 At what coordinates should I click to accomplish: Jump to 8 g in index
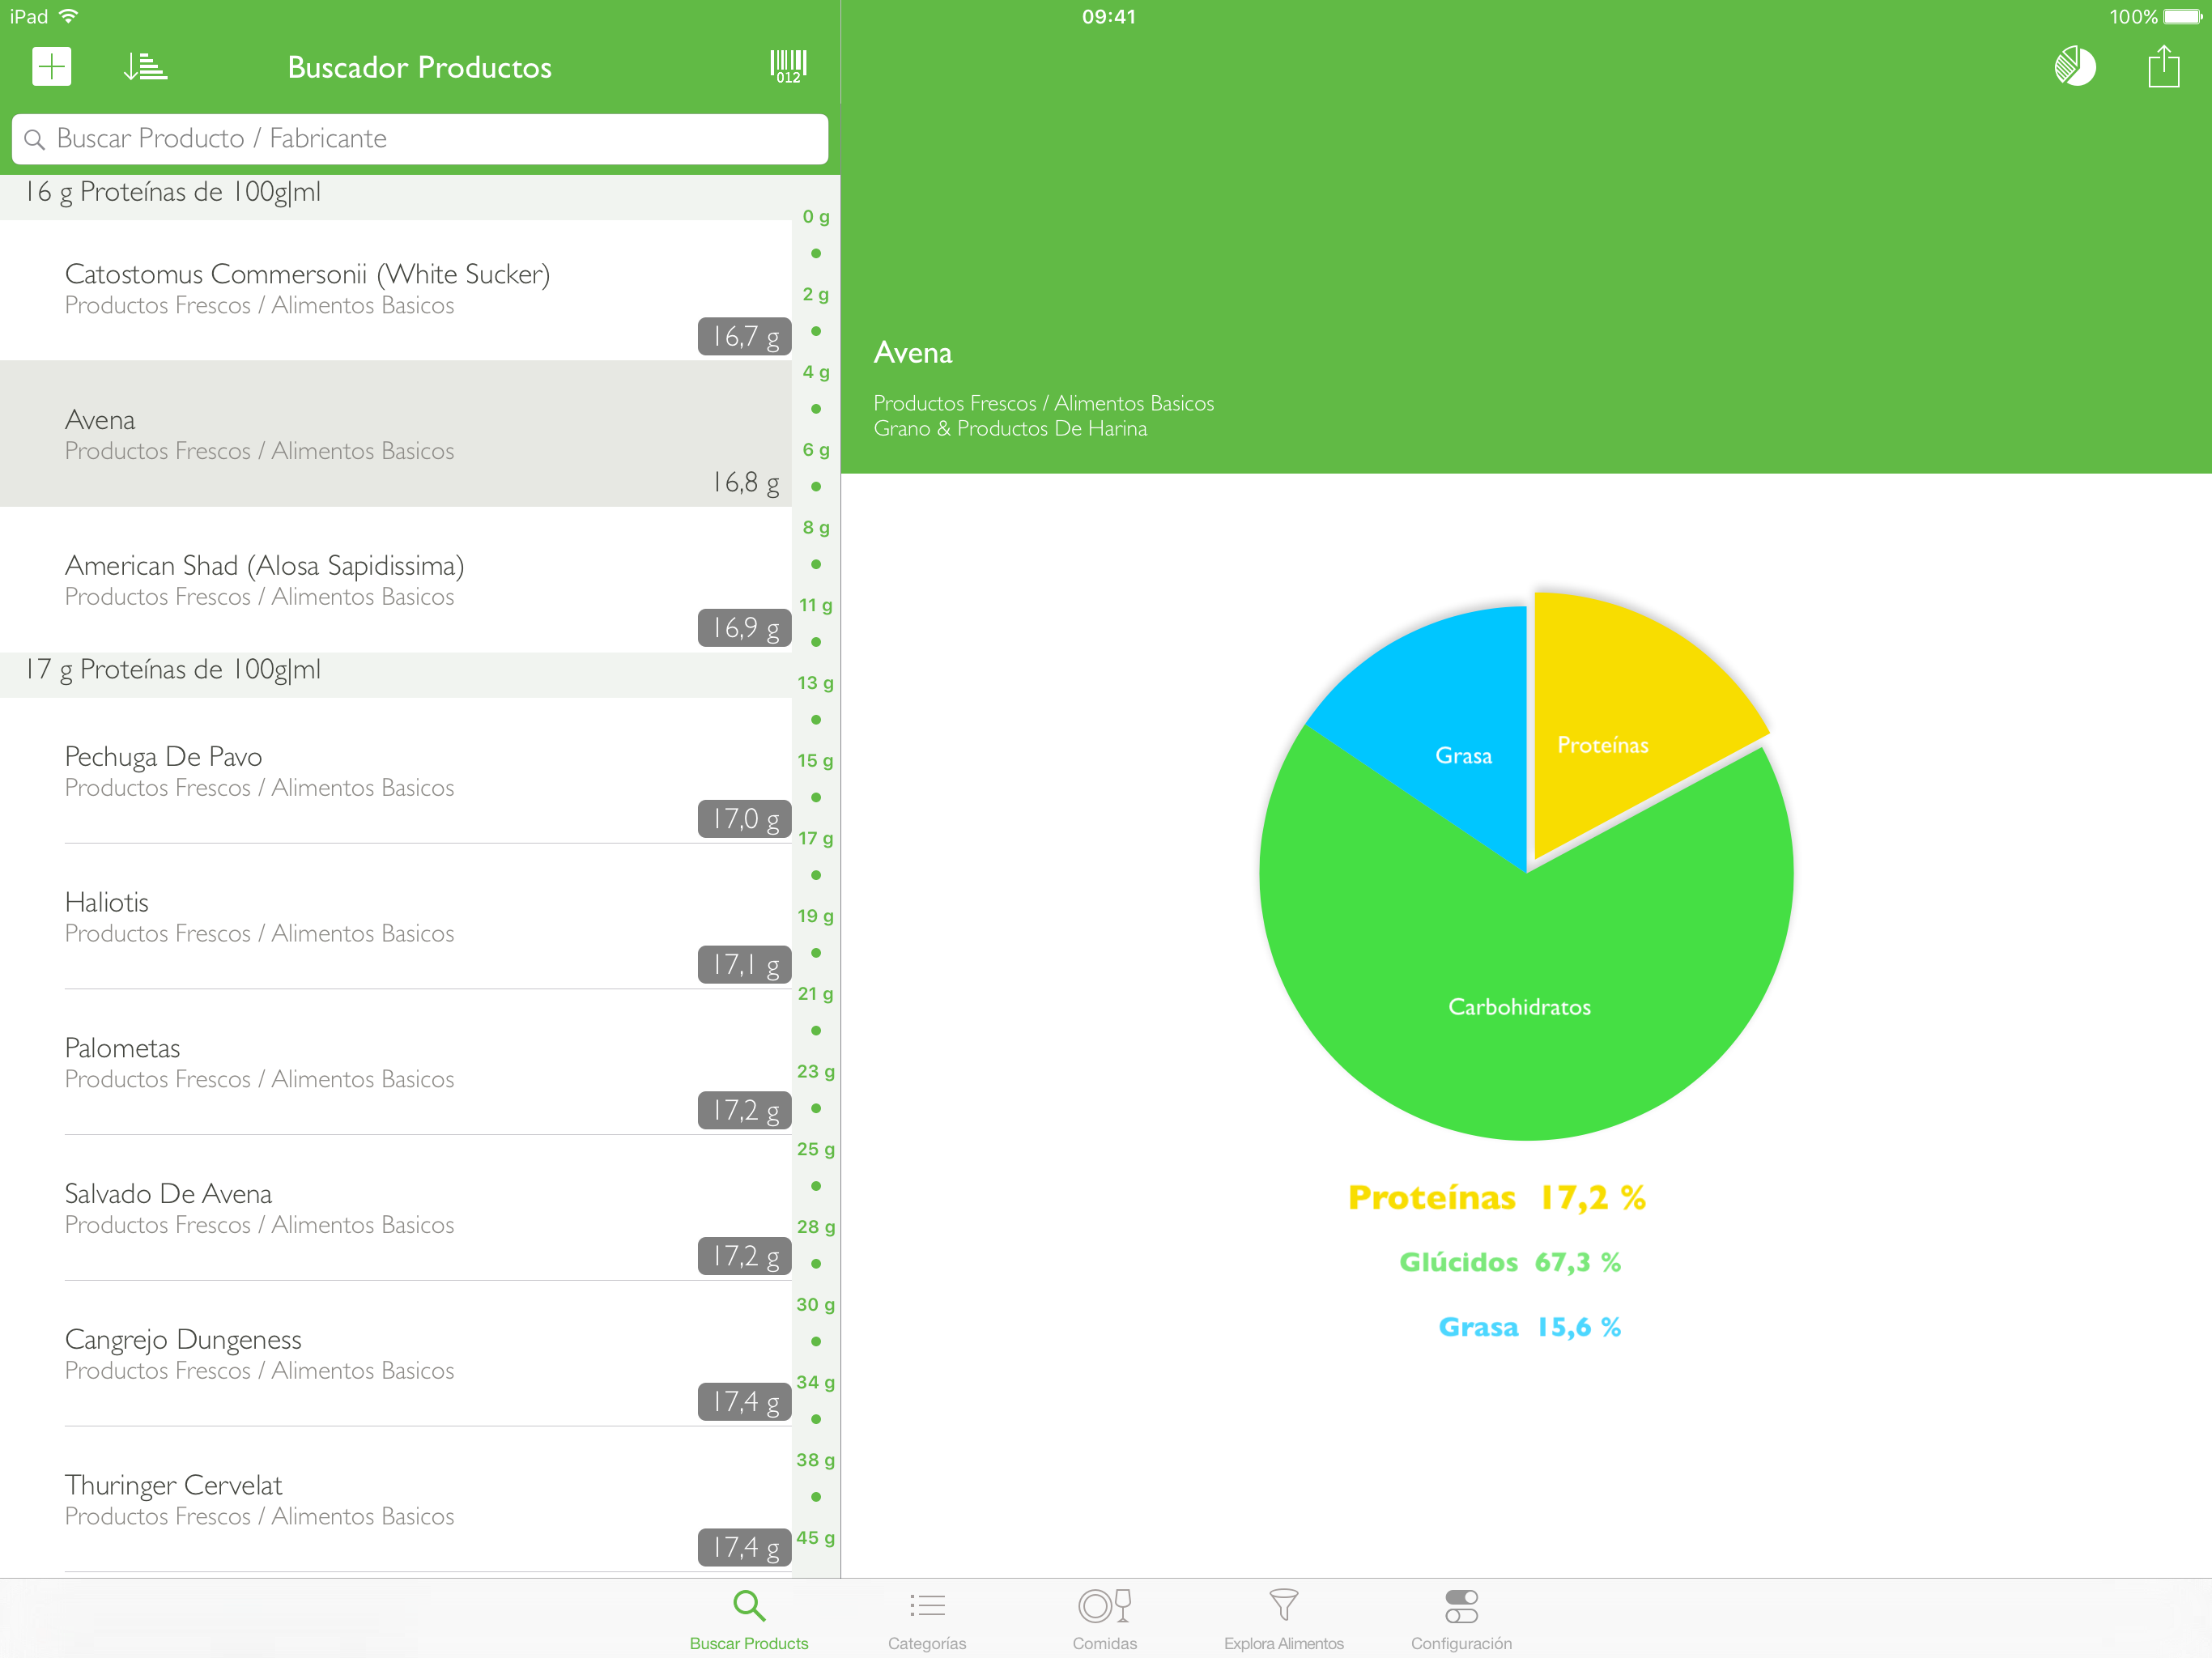(816, 528)
